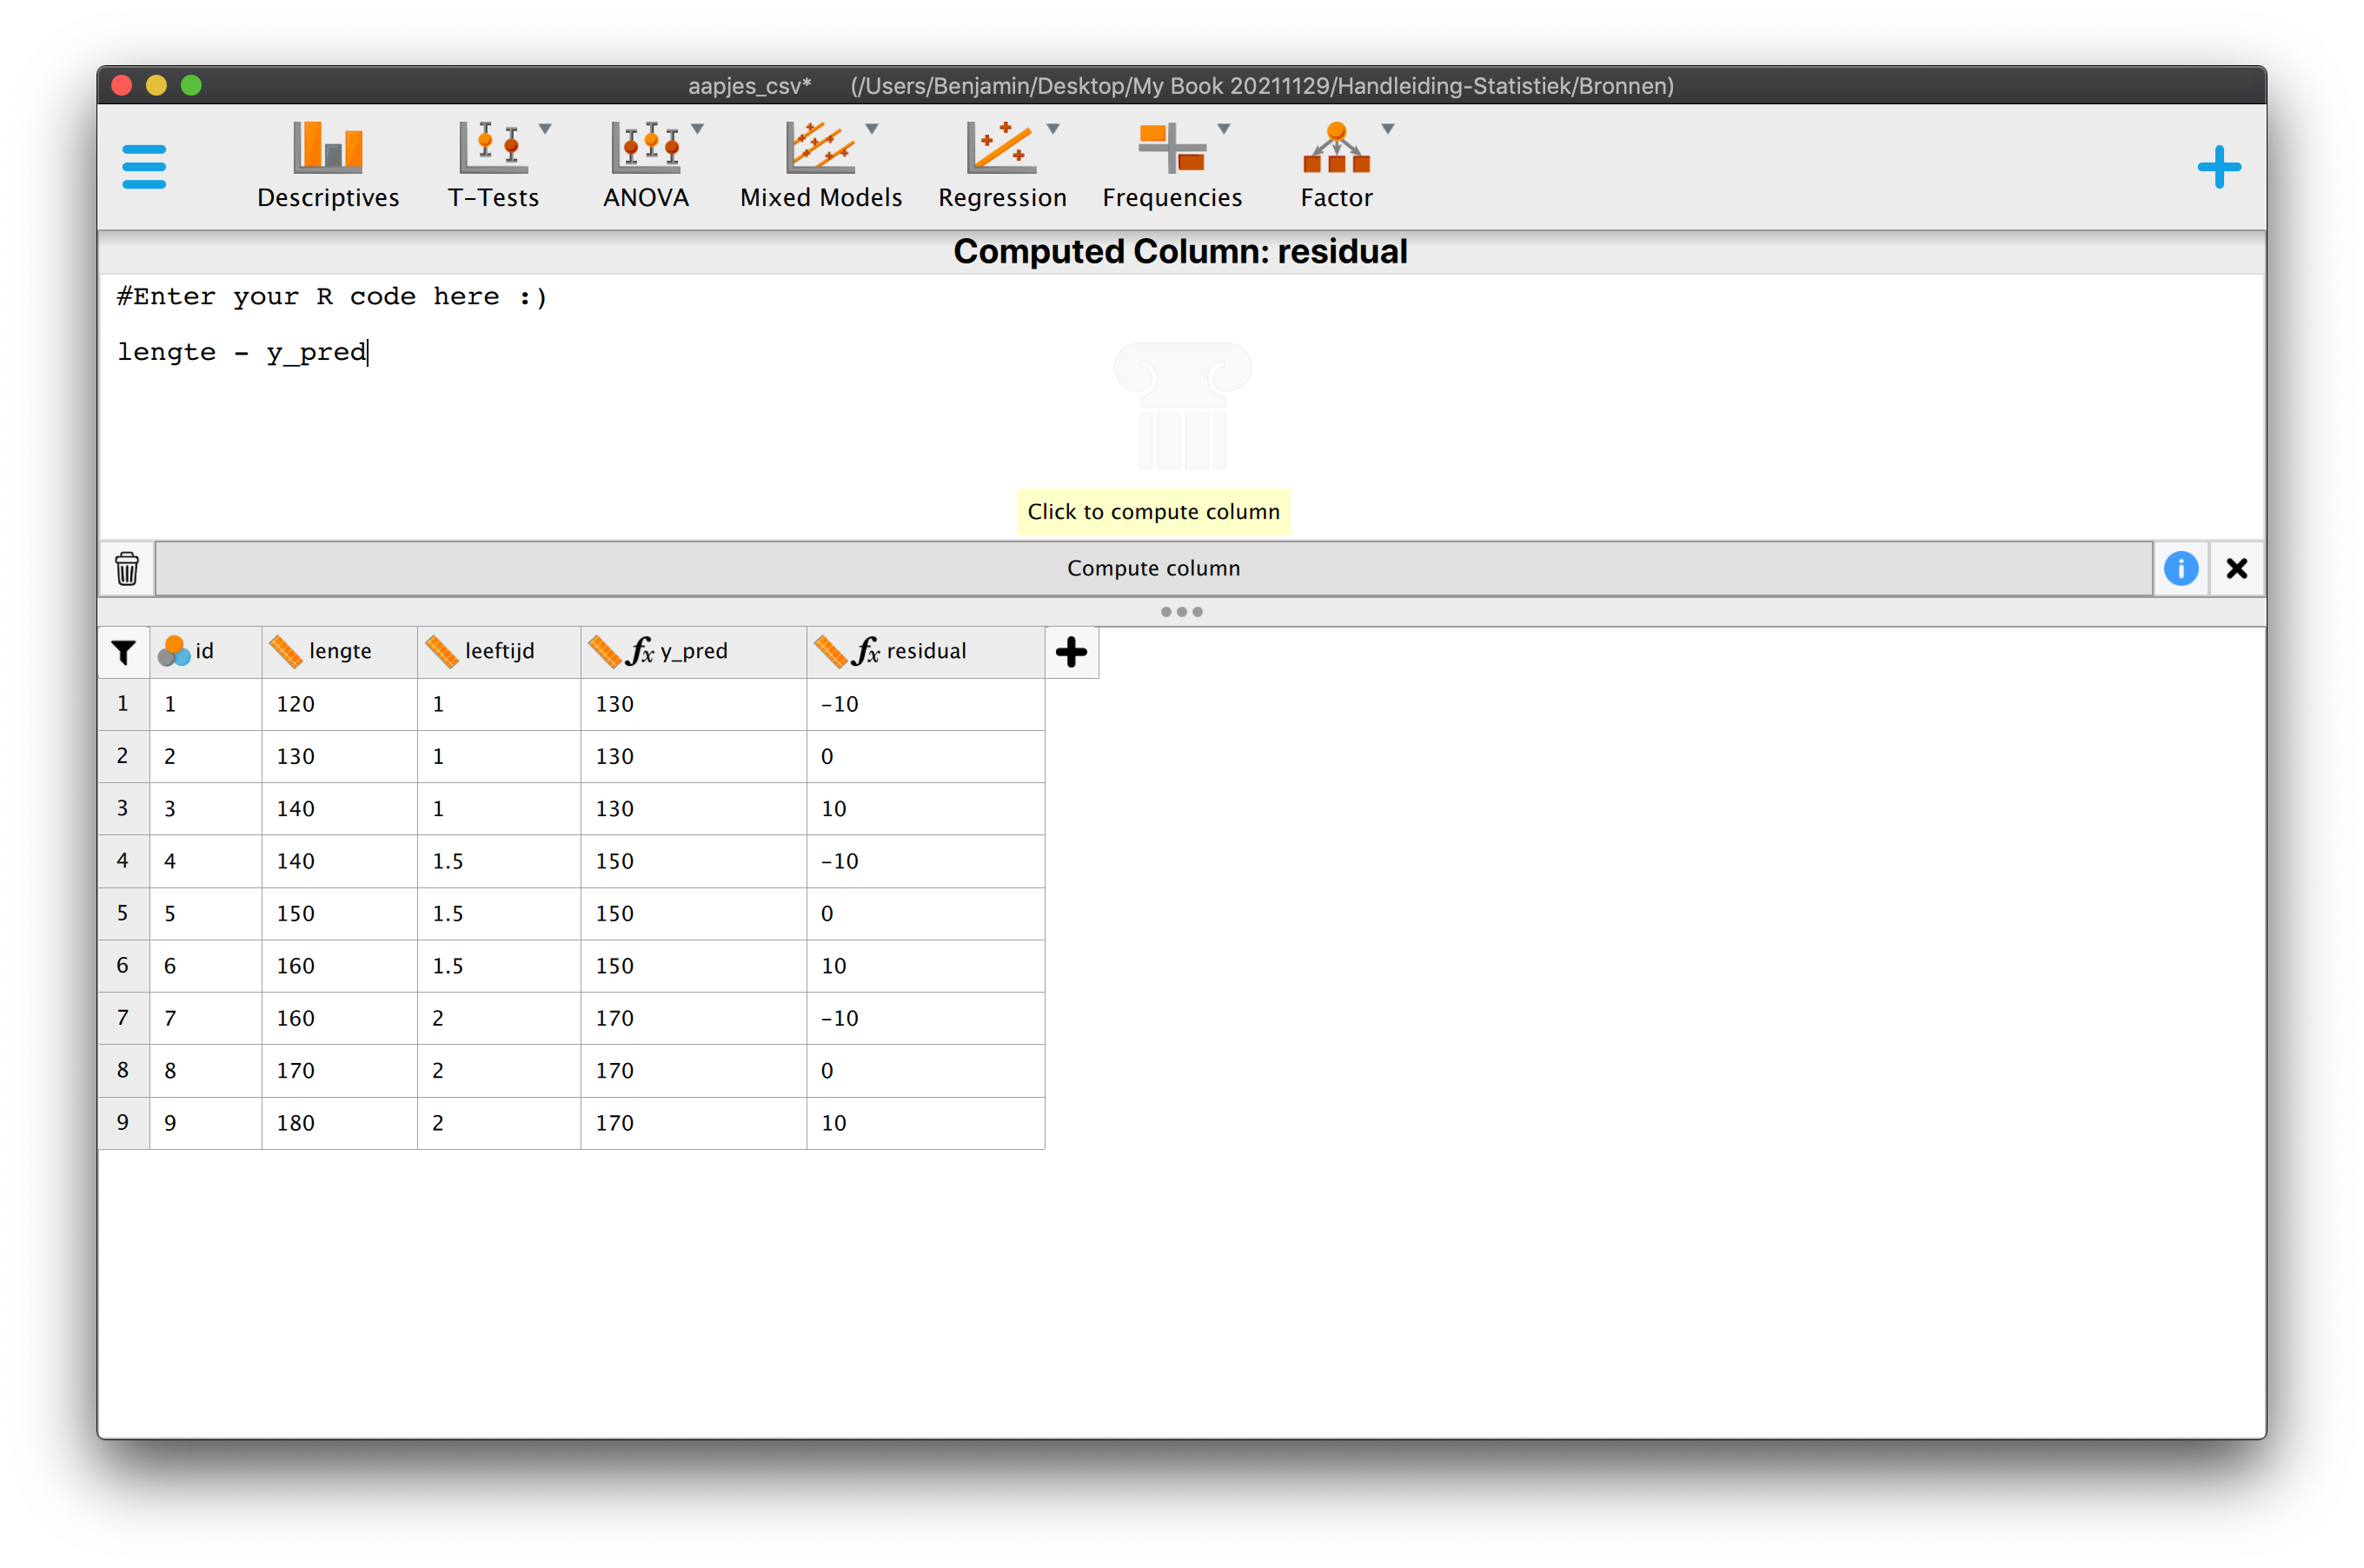Click residual cell in row 9
The width and height of the screenshot is (2364, 1568).
coord(926,1122)
